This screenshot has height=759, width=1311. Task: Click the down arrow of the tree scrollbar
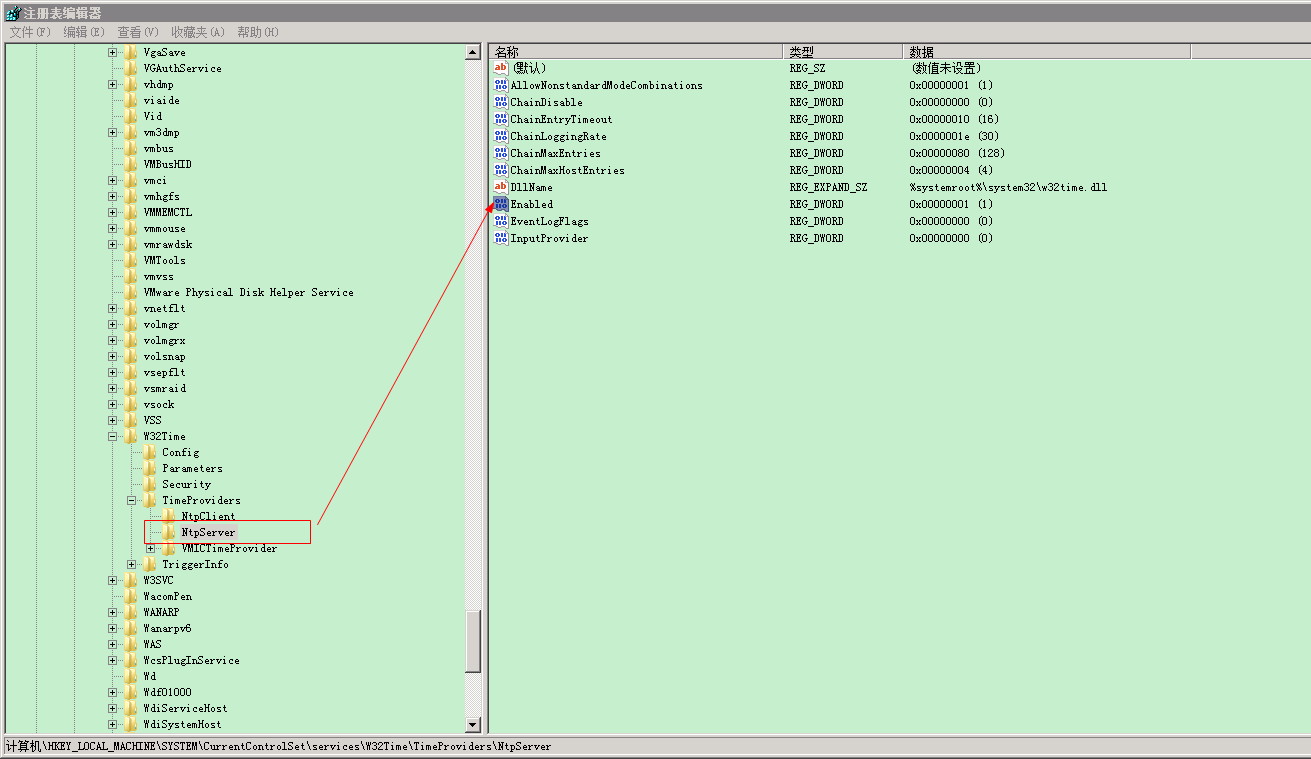(x=471, y=724)
